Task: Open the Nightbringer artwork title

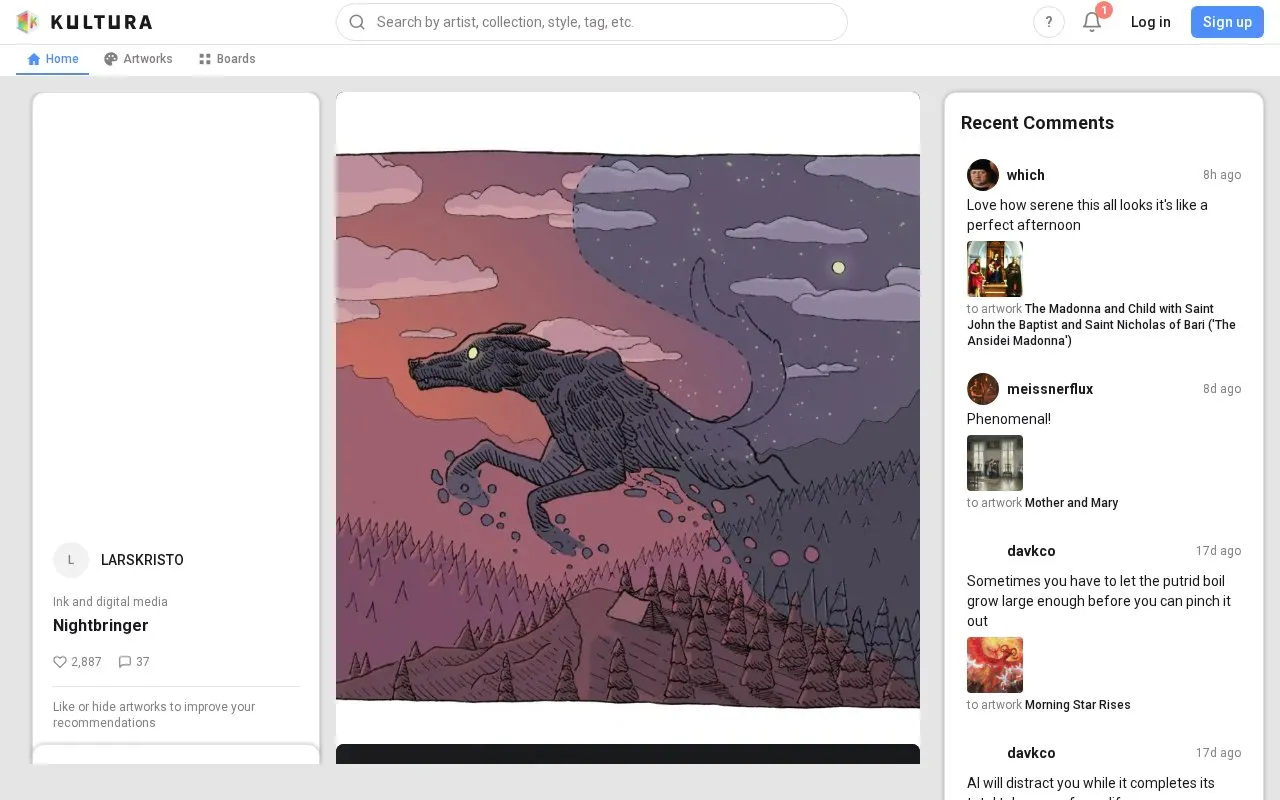Action: coord(100,625)
